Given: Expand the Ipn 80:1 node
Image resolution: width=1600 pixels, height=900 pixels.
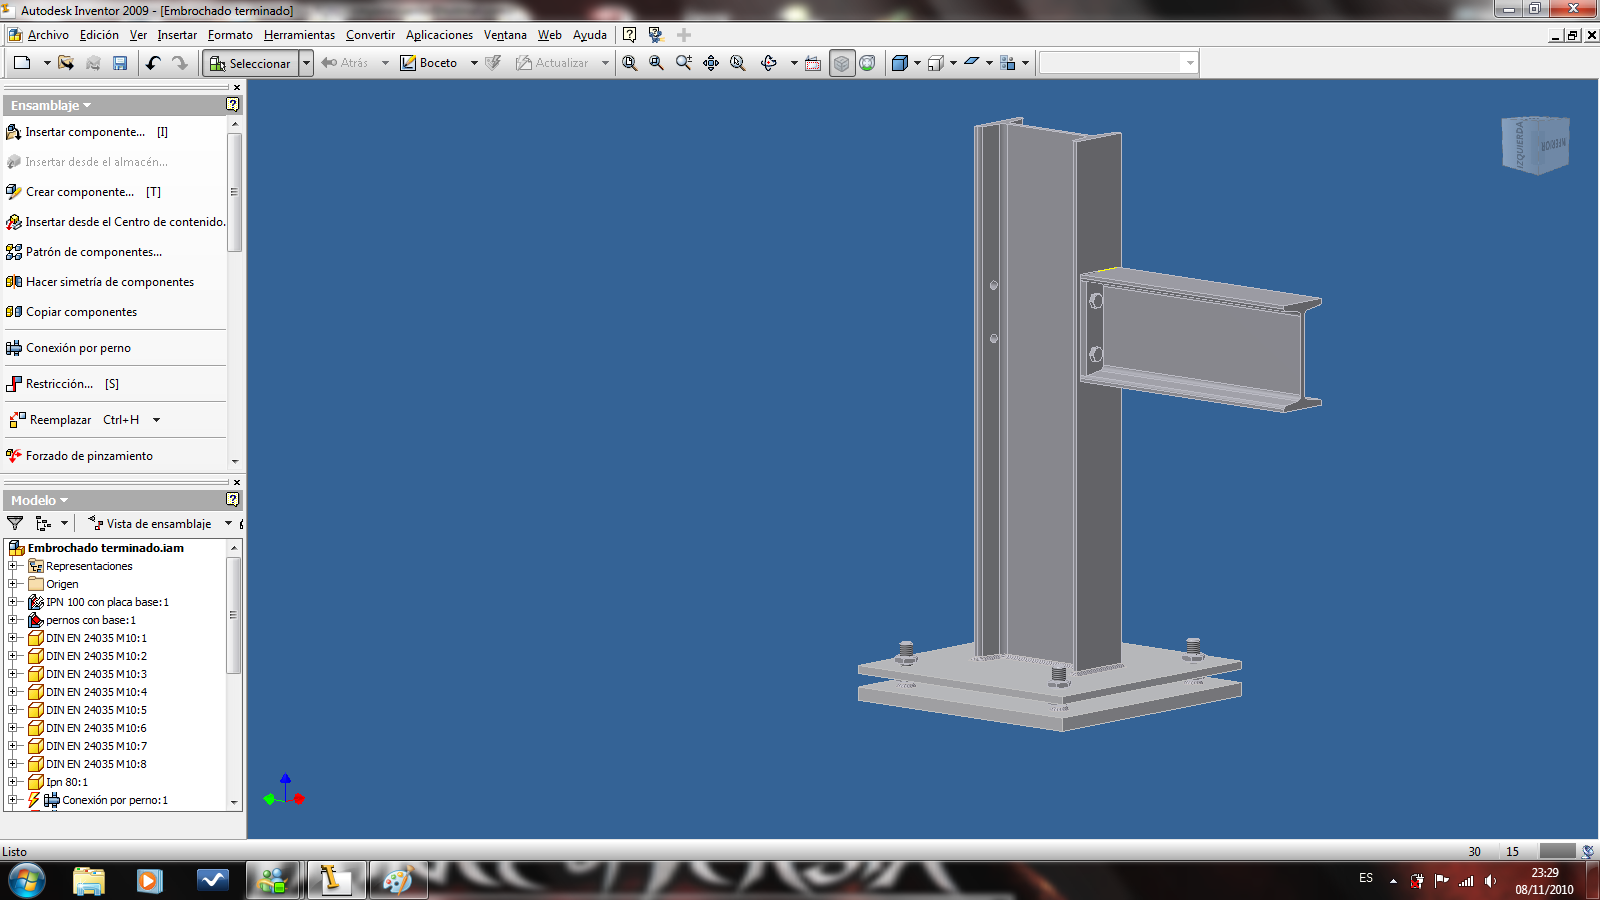Looking at the screenshot, I should (13, 782).
